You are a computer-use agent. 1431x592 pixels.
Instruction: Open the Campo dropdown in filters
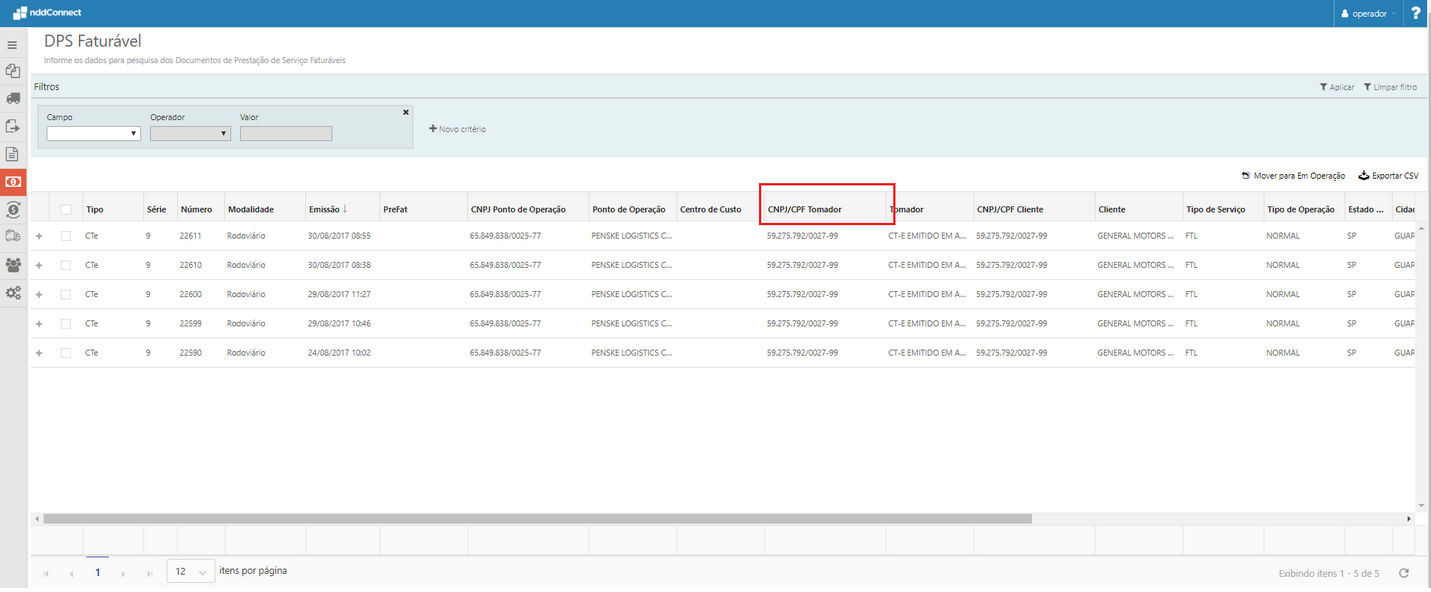click(x=93, y=133)
